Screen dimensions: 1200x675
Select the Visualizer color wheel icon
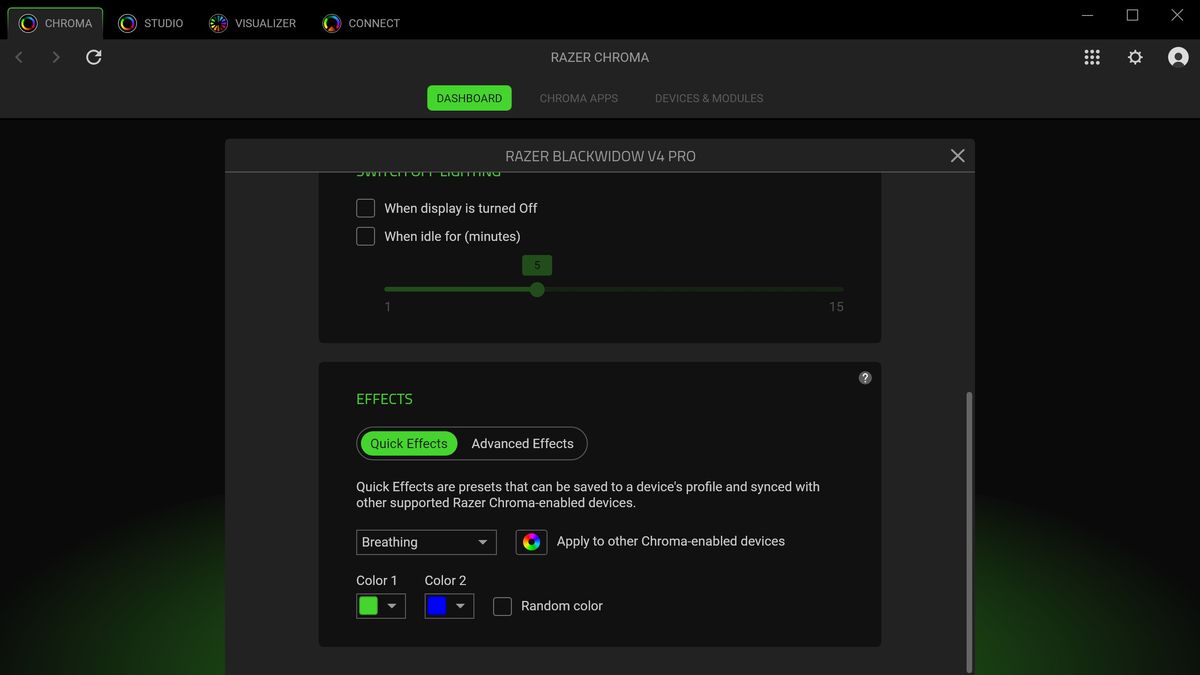click(218, 22)
